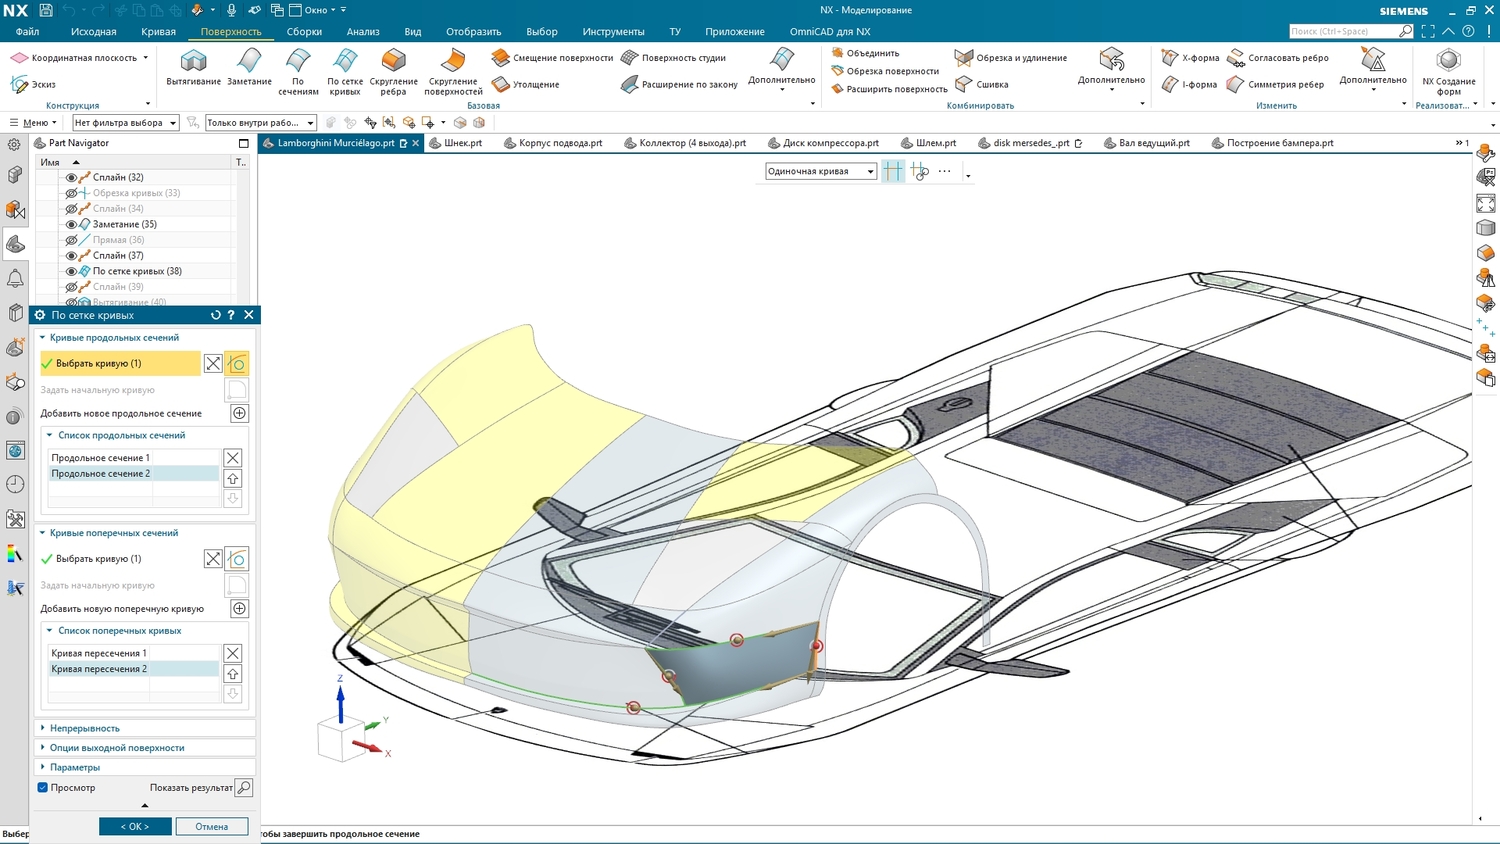1500x844 pixels.
Task: Click Добавить новое продольное сечение plus icon
Action: 239,413
